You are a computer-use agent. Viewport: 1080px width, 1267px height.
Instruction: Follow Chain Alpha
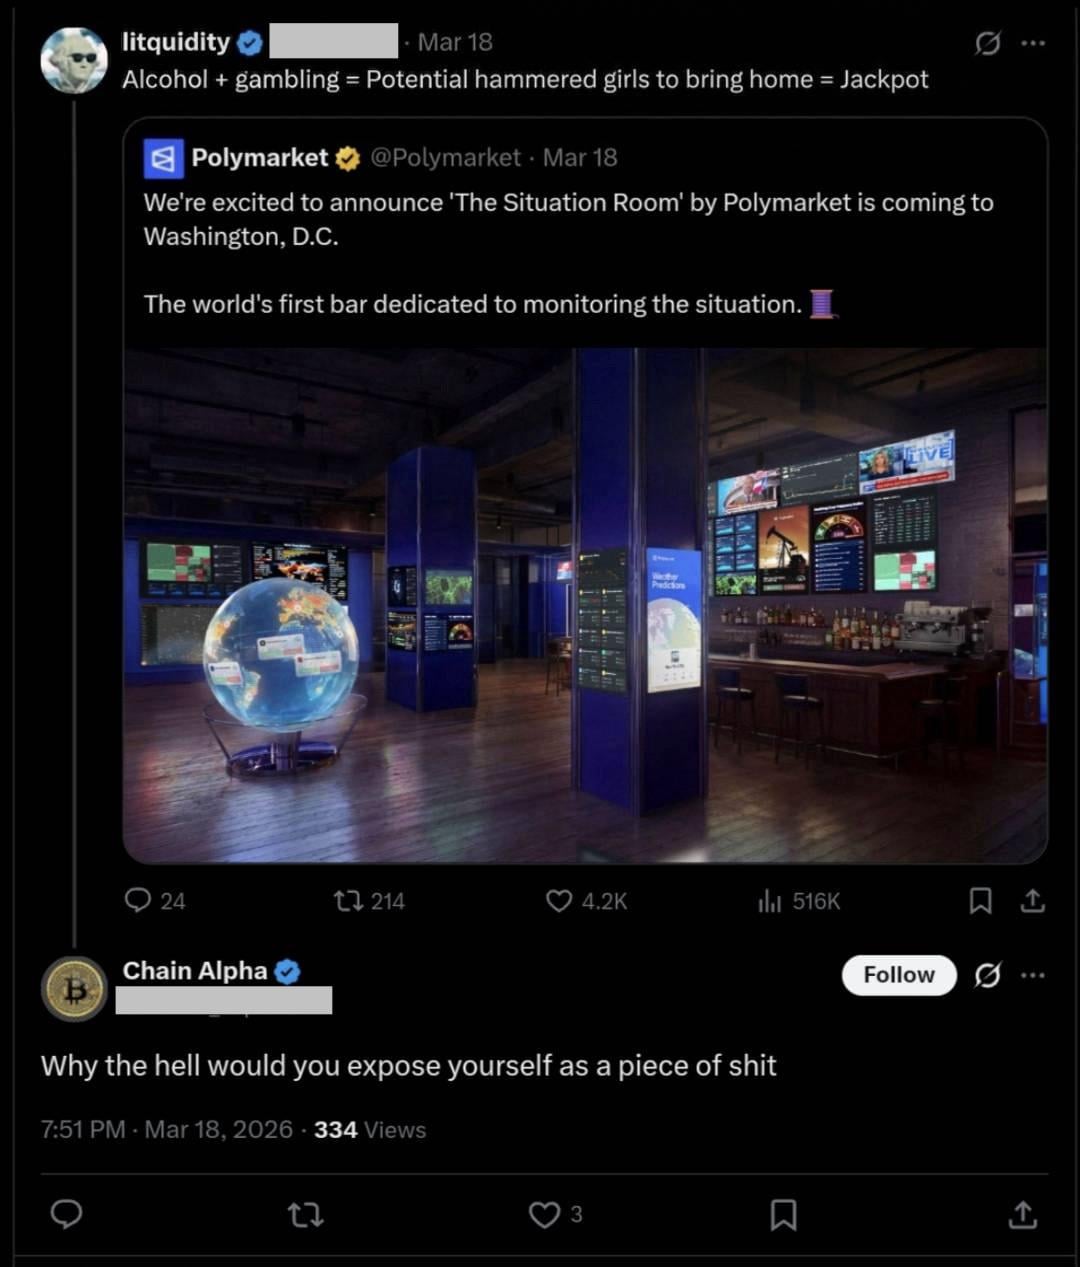click(898, 975)
